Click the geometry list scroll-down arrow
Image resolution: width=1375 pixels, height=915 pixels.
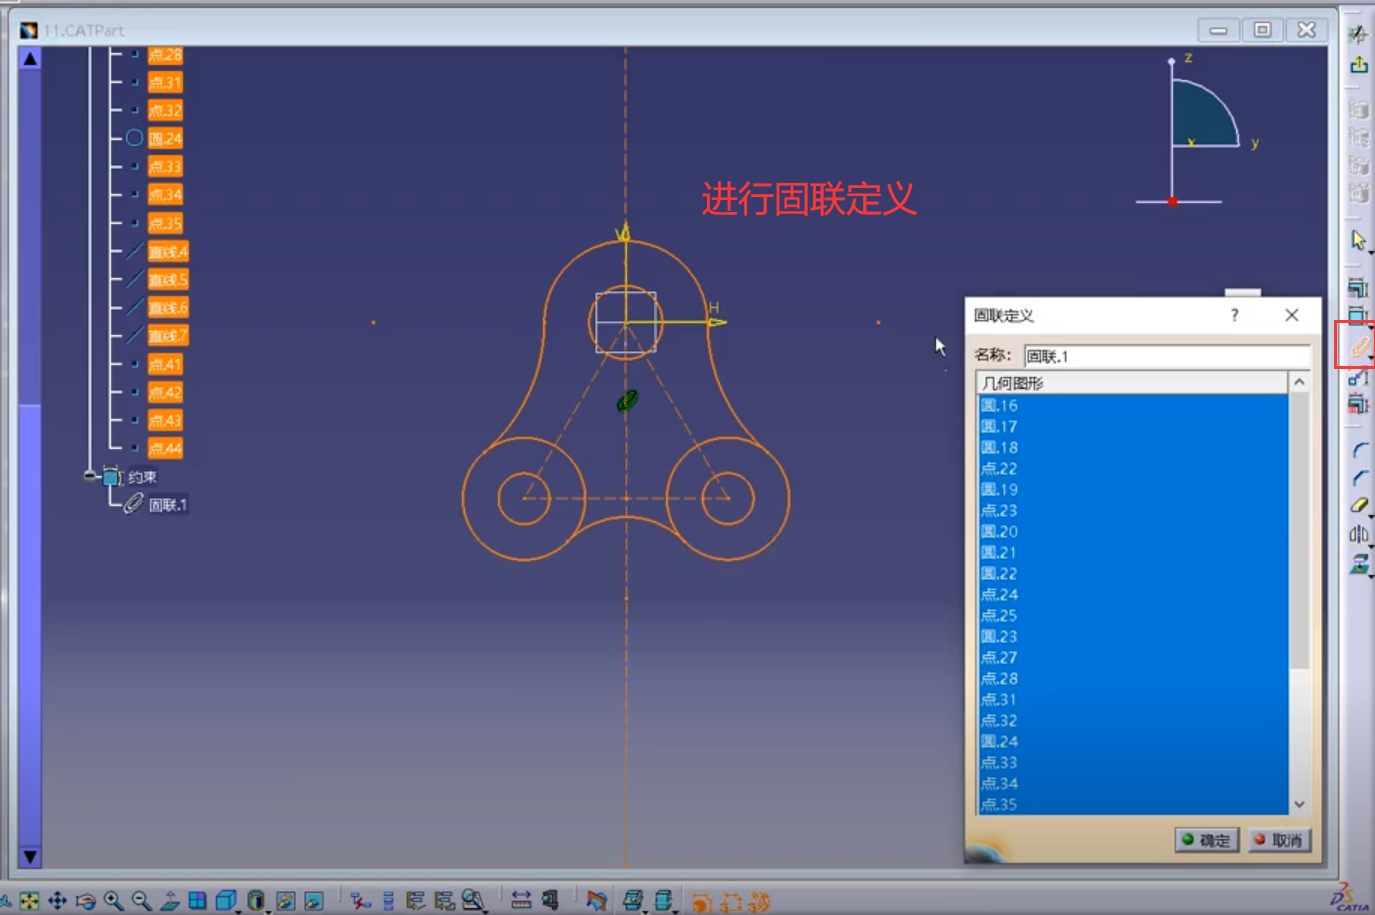tap(1299, 804)
